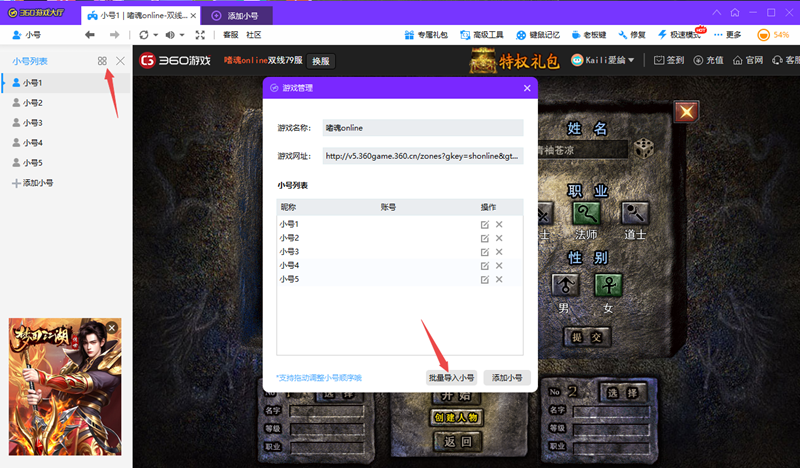The width and height of the screenshot is (800, 468).
Task: Open 官网 official site in the game header
Action: (747, 60)
